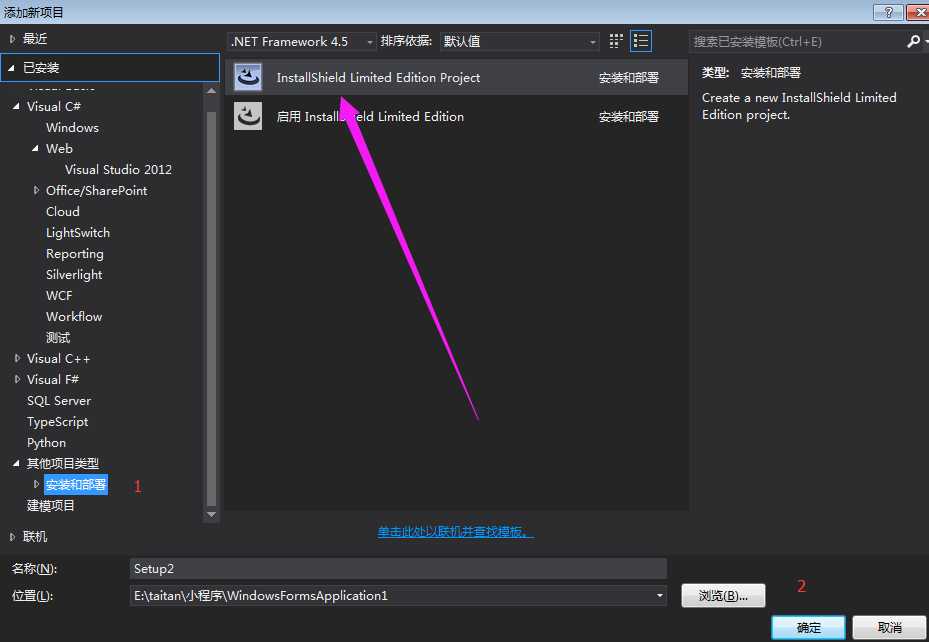Select the 安装和部署 tree item
Screen dimensions: 929x642
tap(76, 484)
